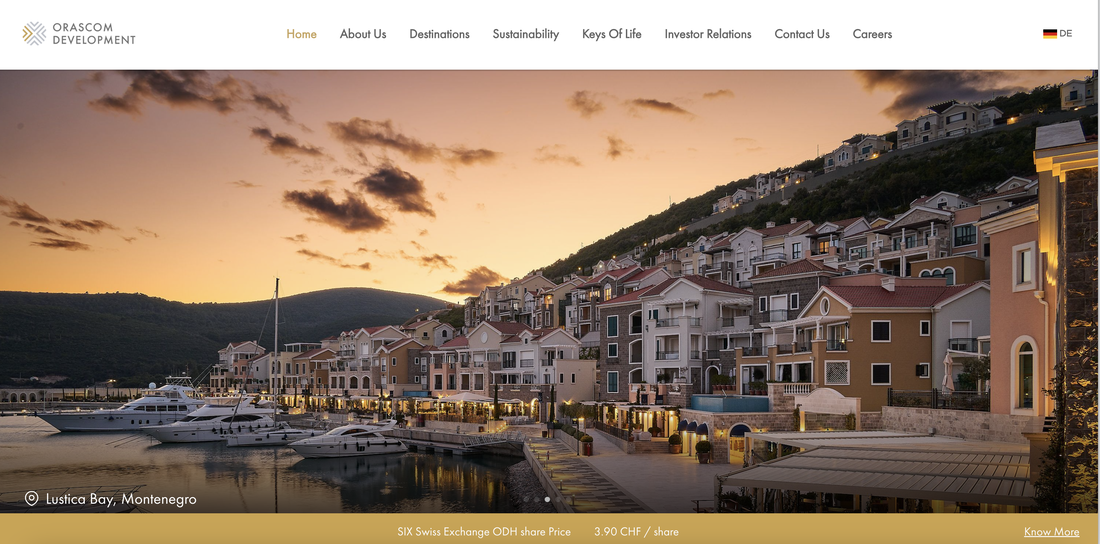Click the SIX Swiss Exchange ODH share Price text

tap(484, 531)
